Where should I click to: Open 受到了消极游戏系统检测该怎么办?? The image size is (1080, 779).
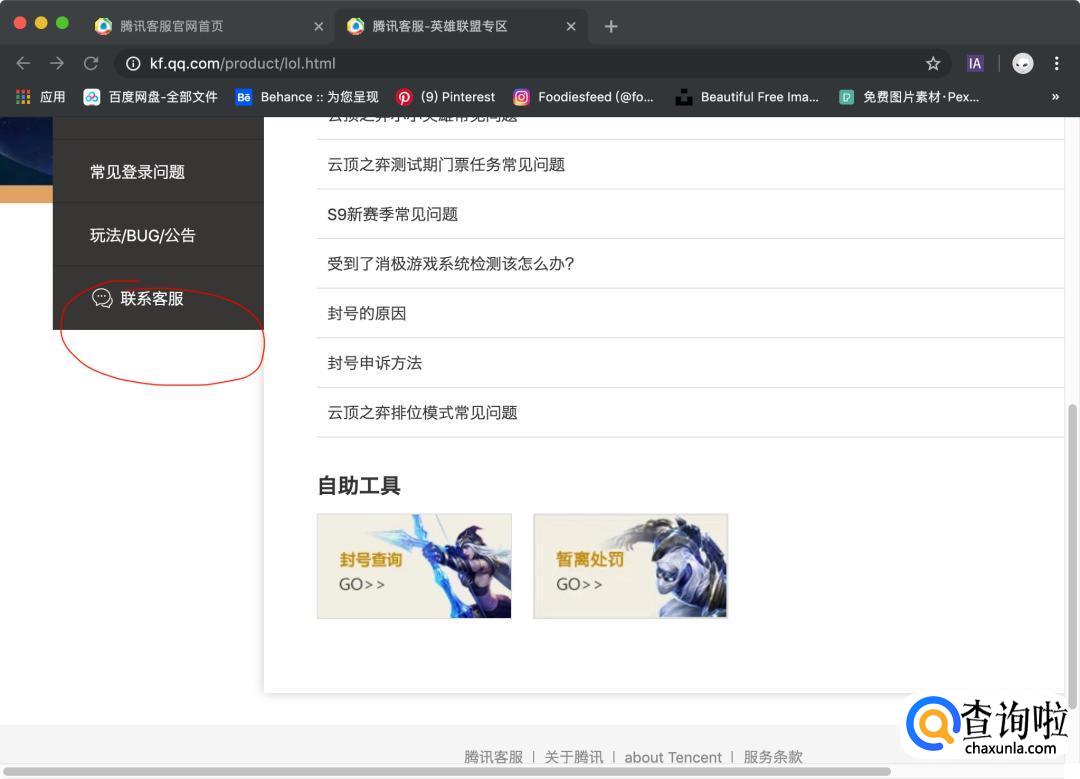(690, 264)
